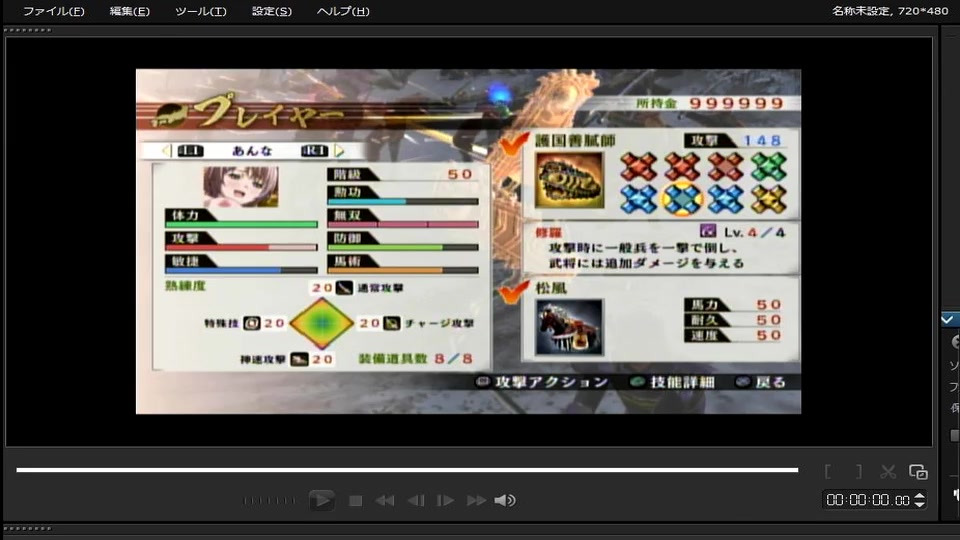960x540 pixels.
Task: Open the 設定(S) menu
Action: click(271, 11)
